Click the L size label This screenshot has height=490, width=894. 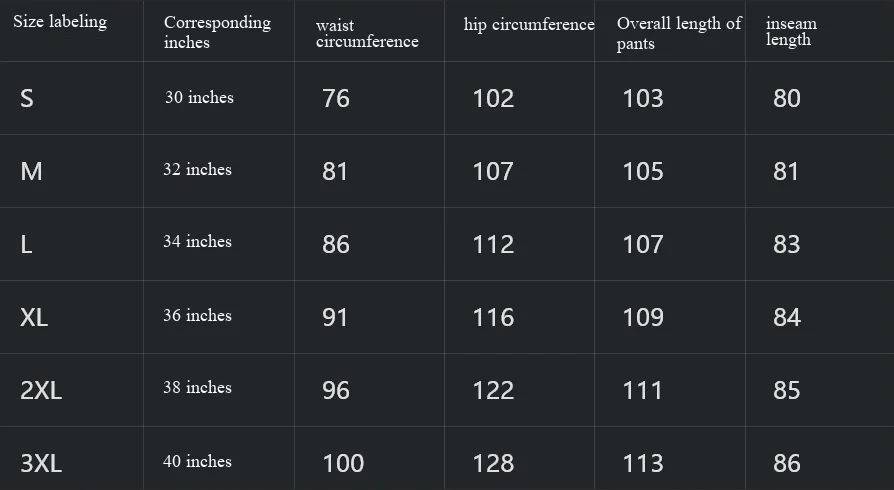point(26,244)
